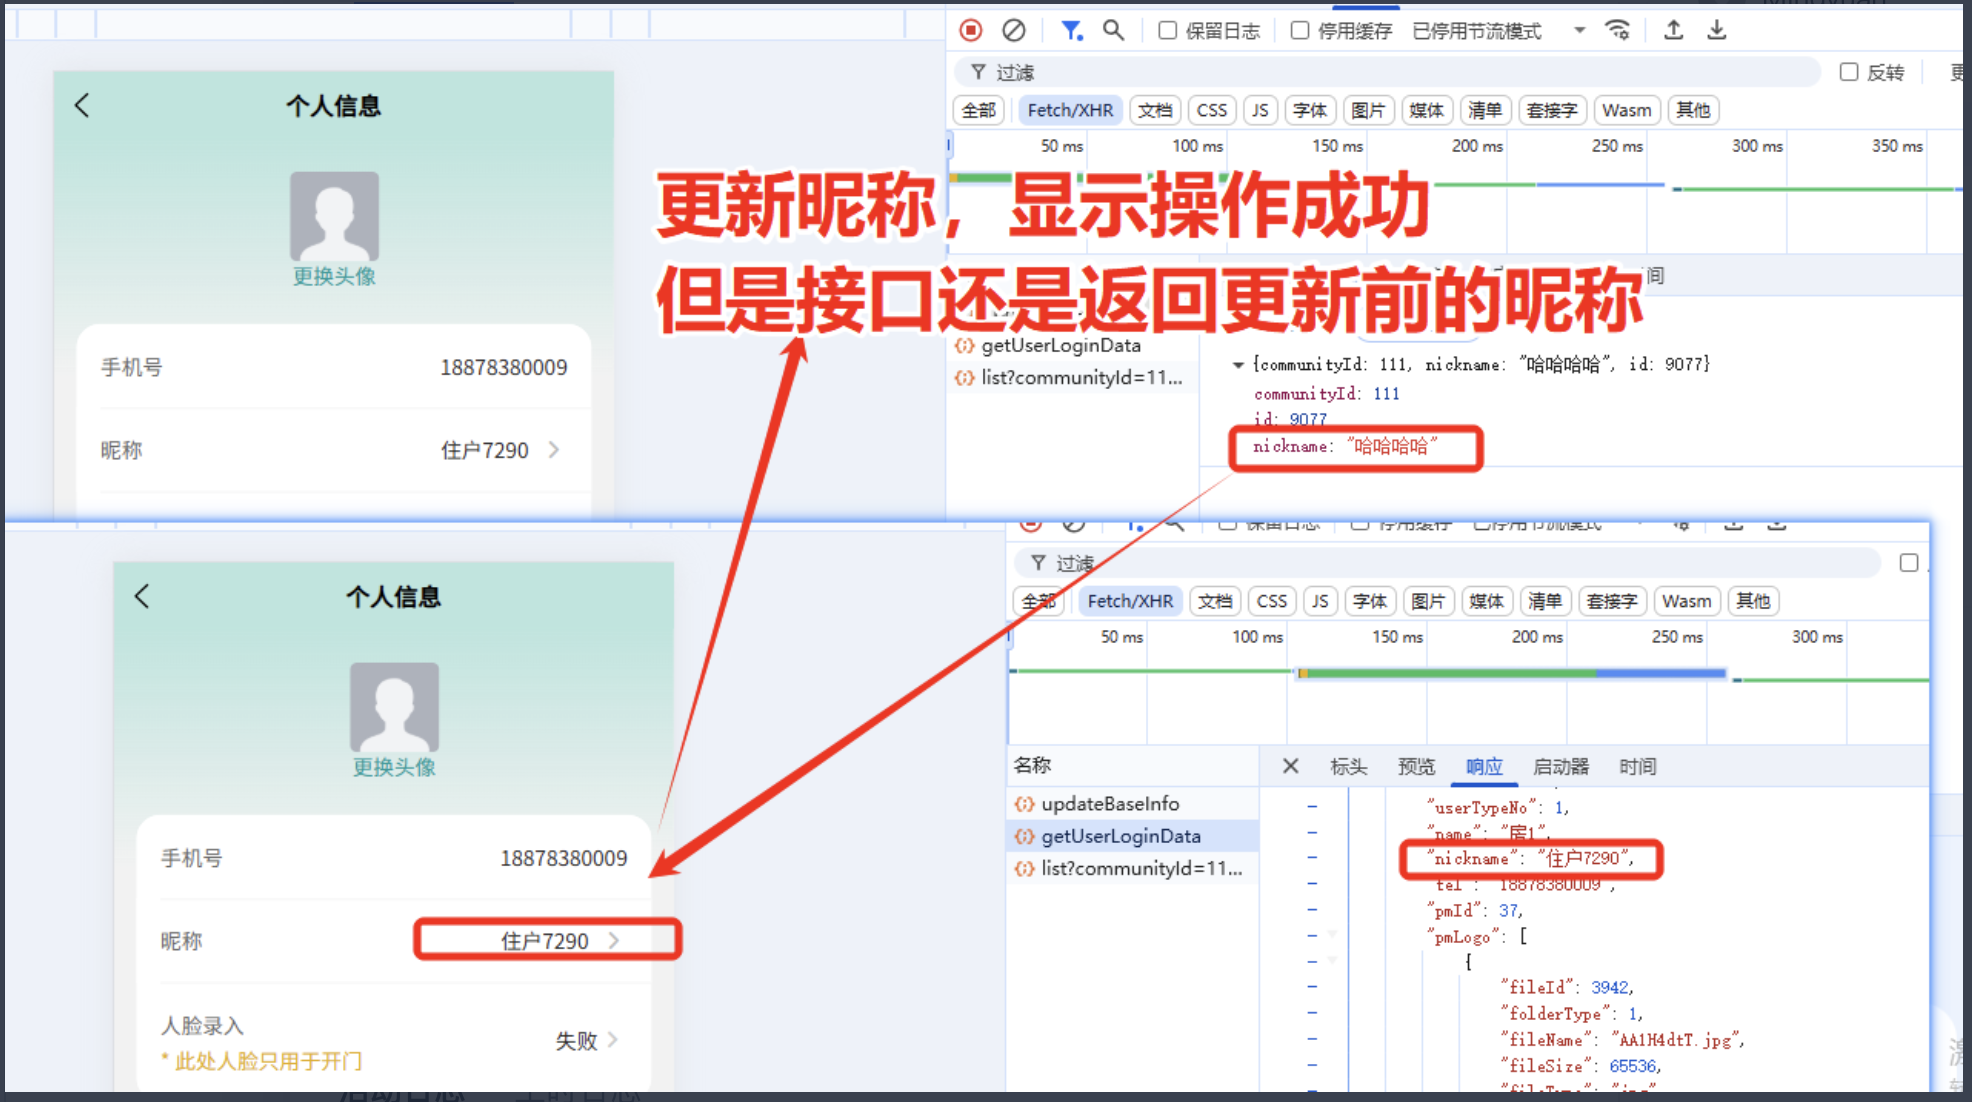Select the Fetch/XHR filter in upper panel
1972x1102 pixels.
[1069, 110]
